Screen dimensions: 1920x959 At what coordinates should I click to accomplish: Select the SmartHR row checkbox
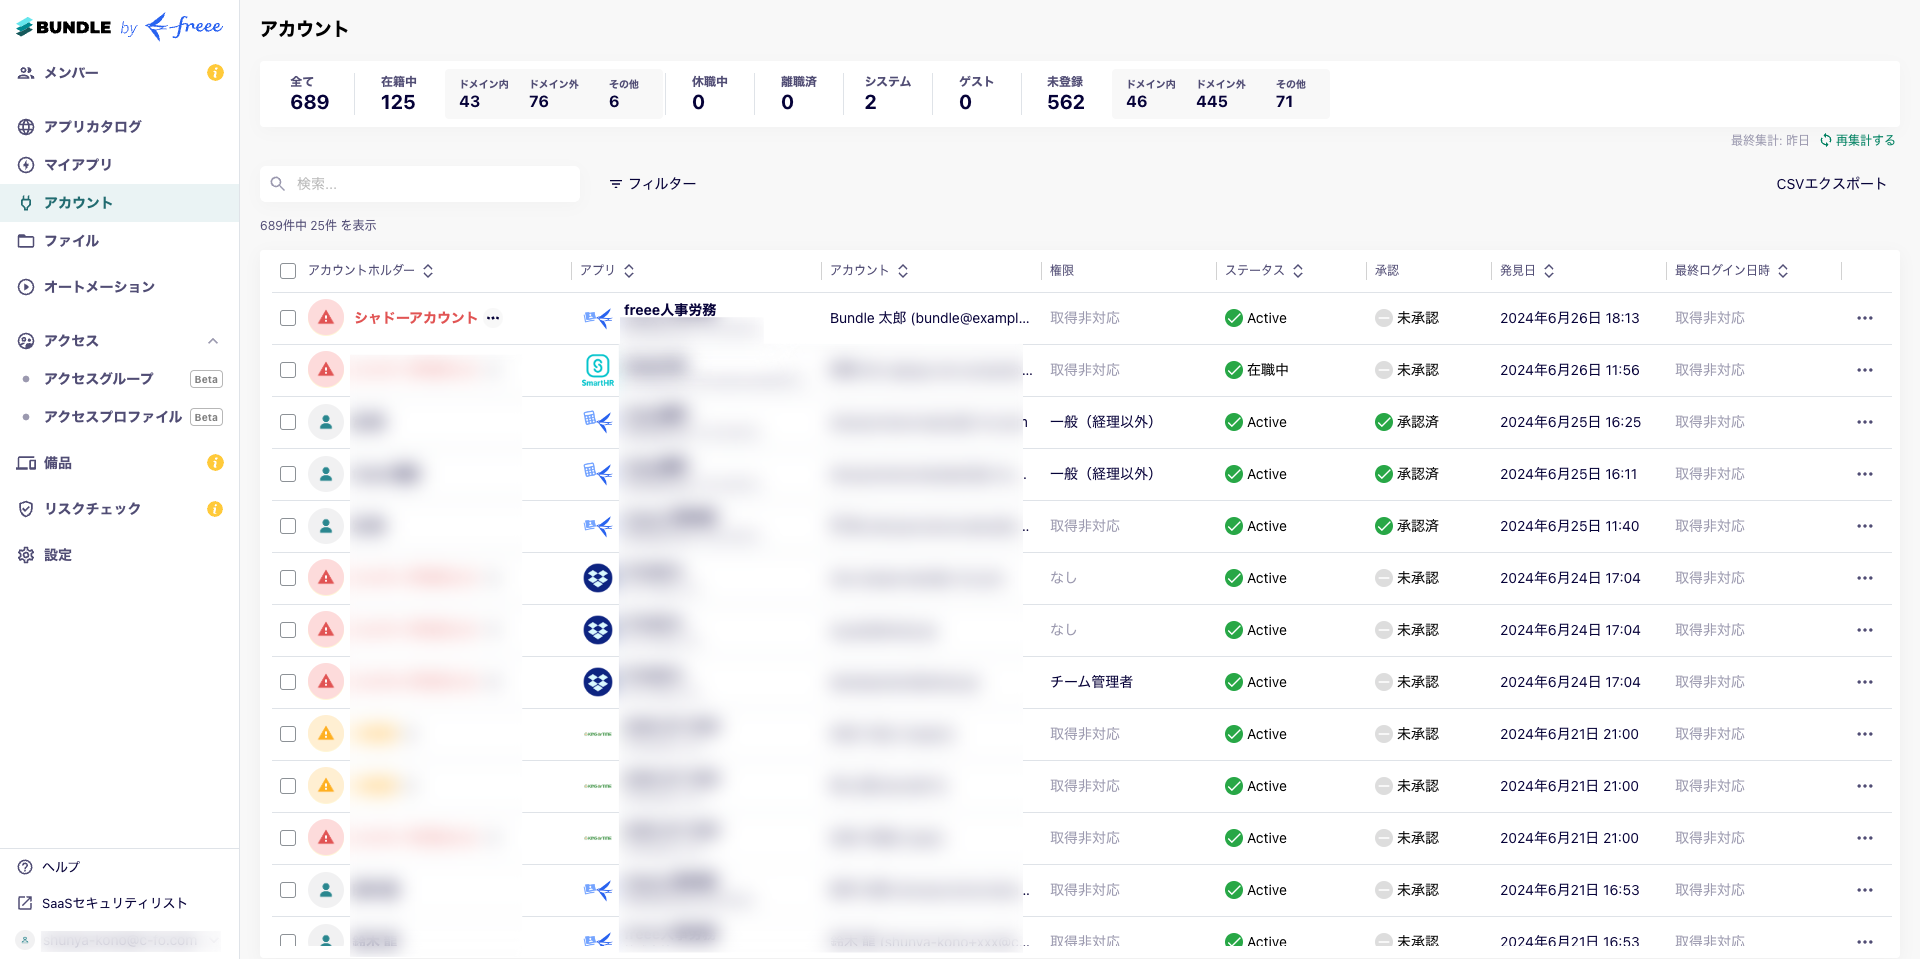point(288,370)
